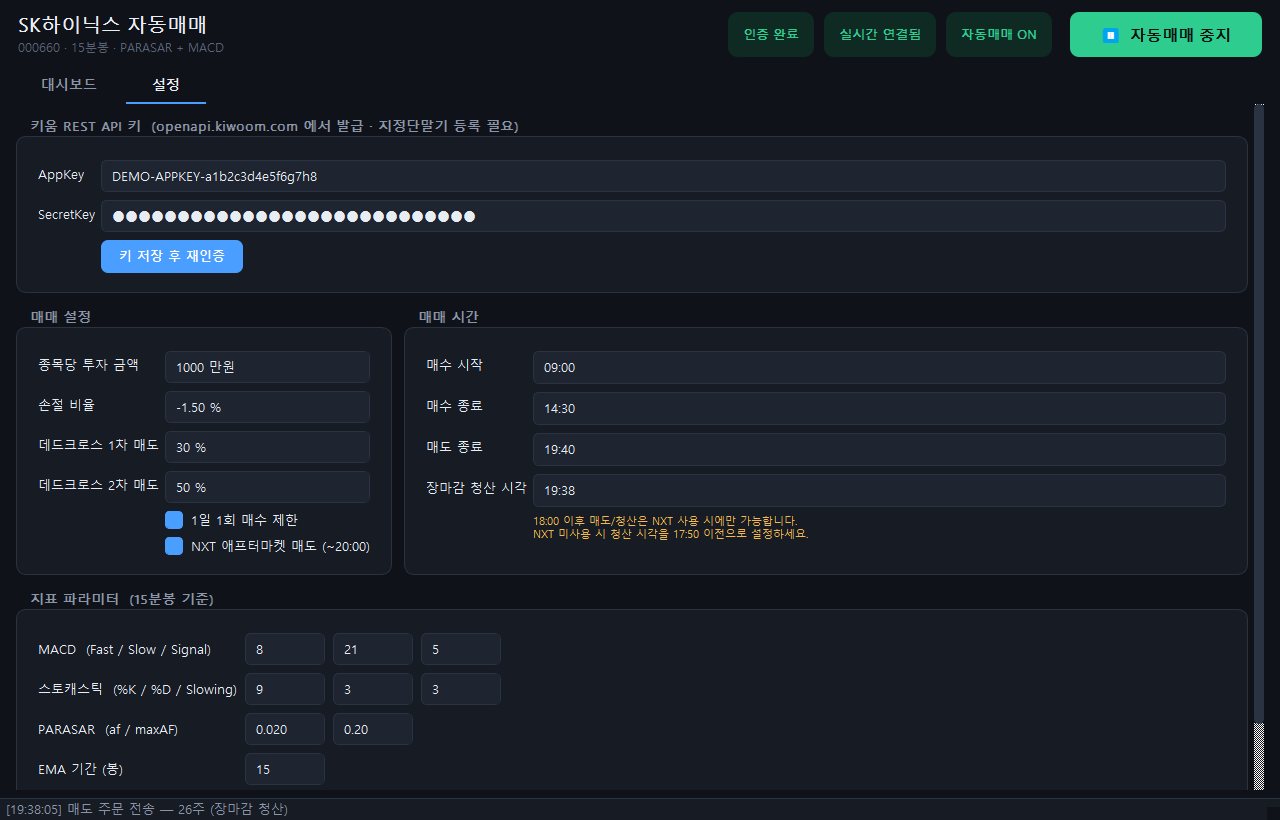Image resolution: width=1280 pixels, height=820 pixels.
Task: Click the AppKey input field
Action: click(663, 176)
